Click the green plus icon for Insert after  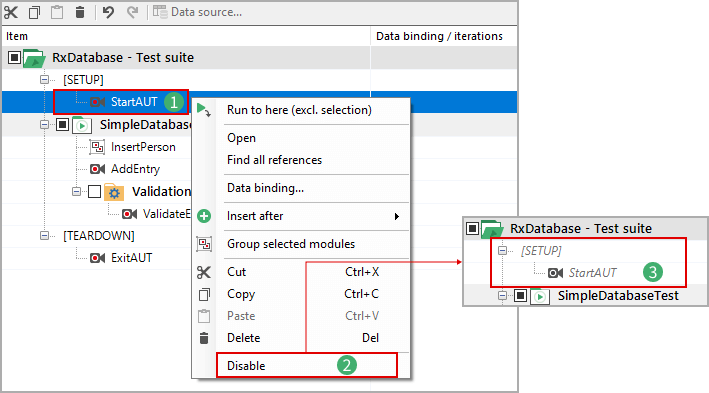pos(204,216)
